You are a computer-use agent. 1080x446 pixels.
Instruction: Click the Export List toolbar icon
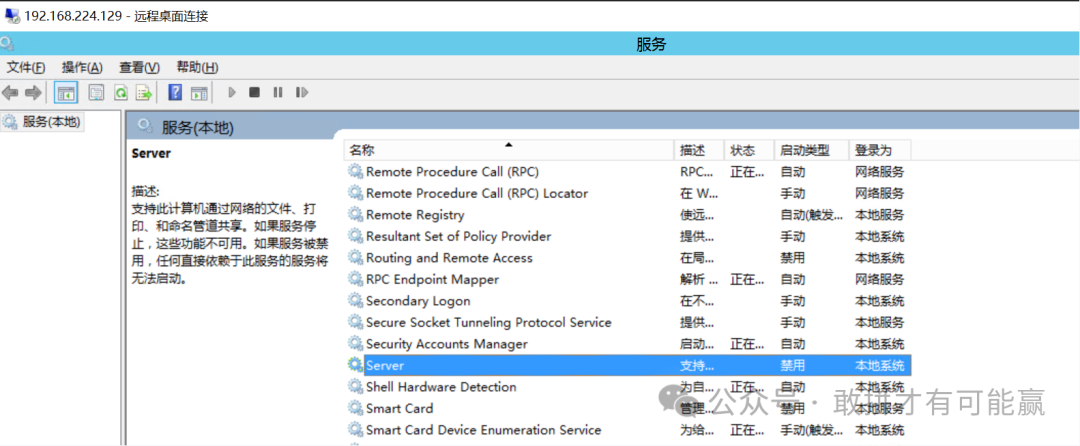coord(144,93)
